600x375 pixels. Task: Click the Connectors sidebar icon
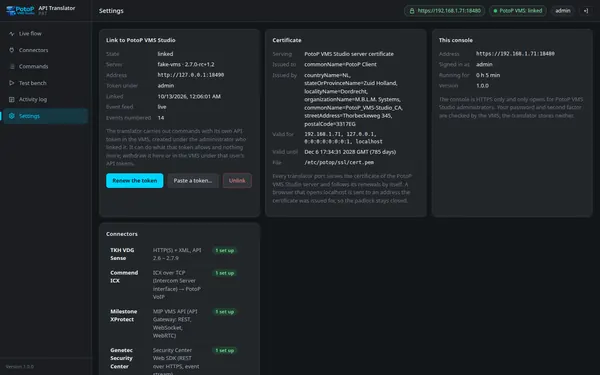(x=11, y=50)
